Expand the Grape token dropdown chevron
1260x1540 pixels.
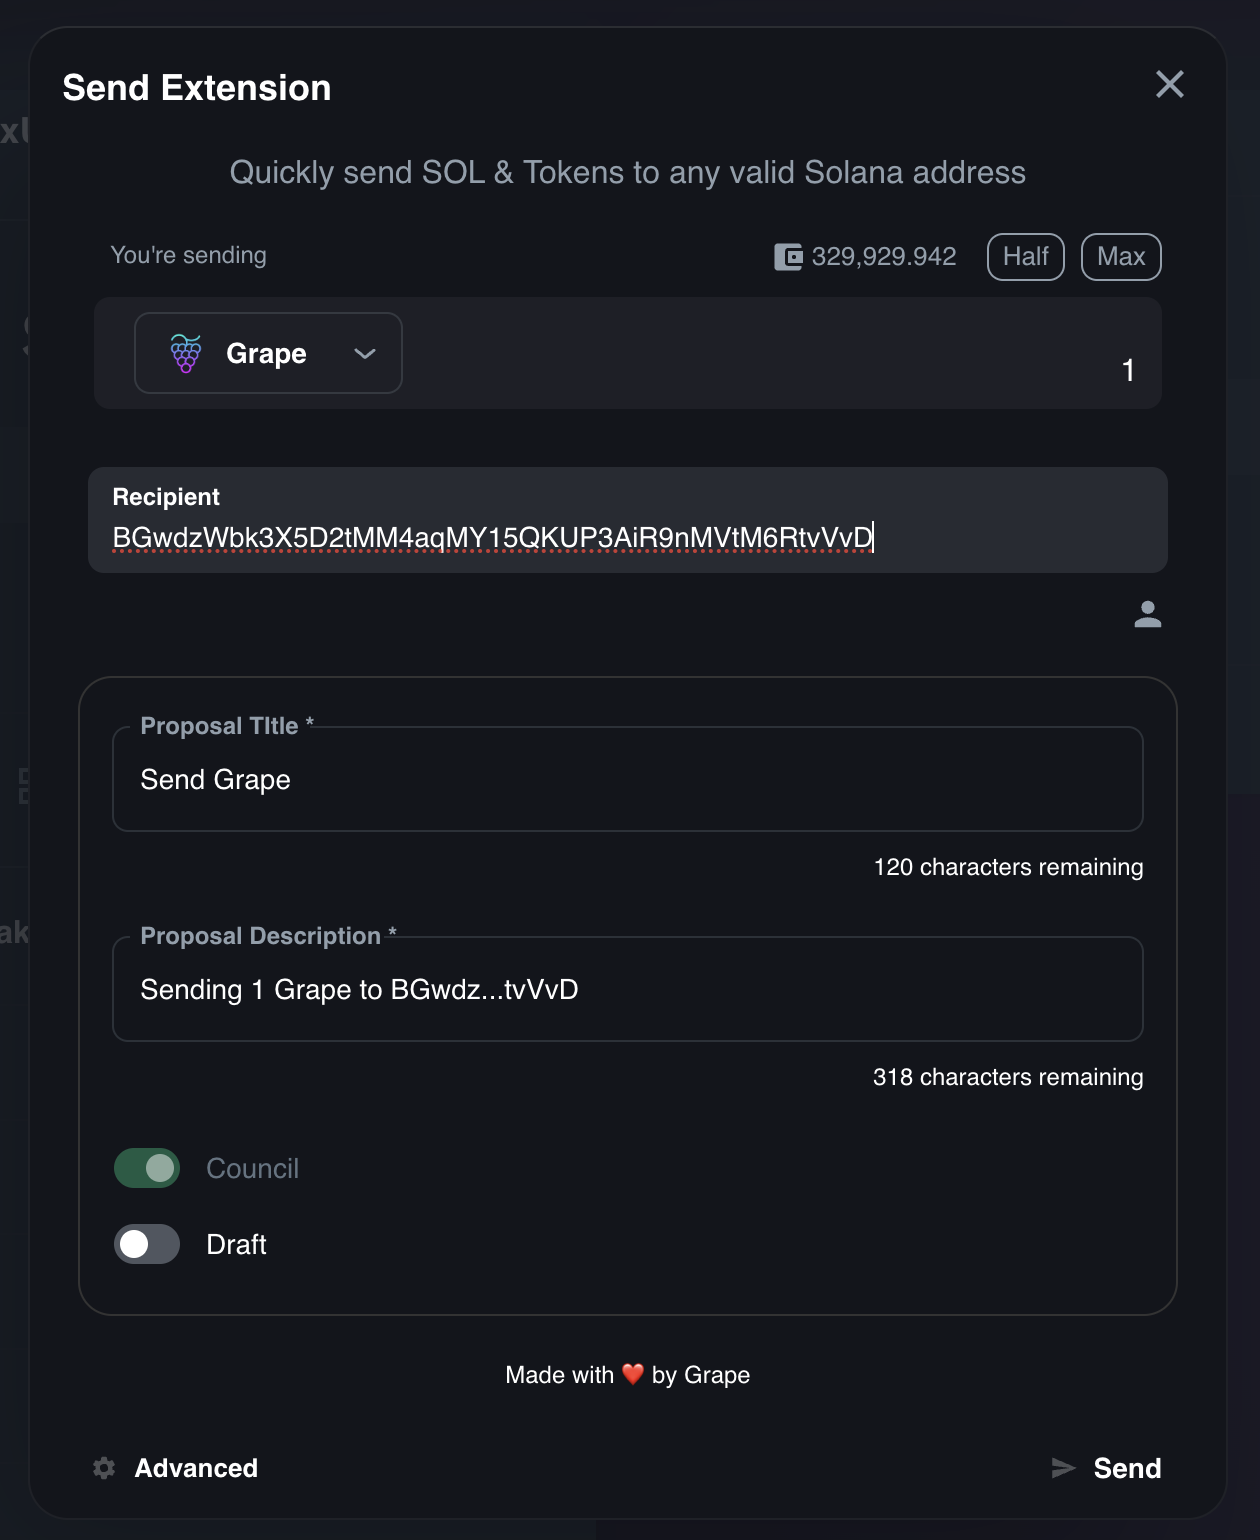[365, 353]
